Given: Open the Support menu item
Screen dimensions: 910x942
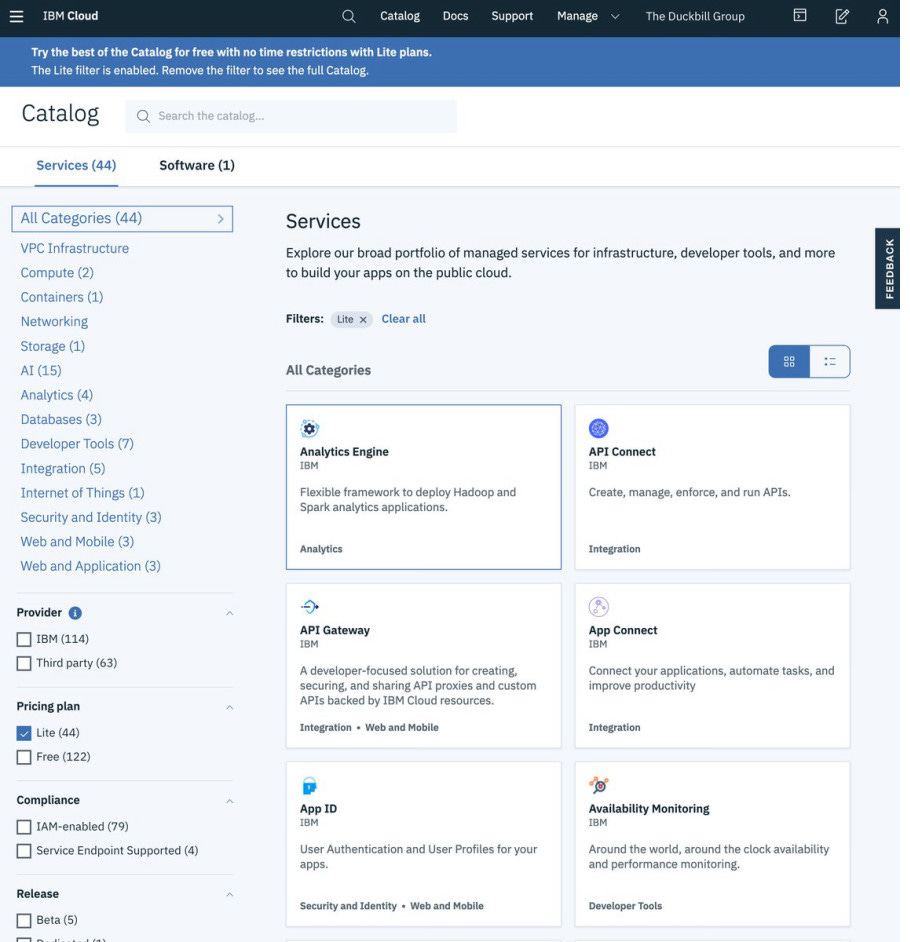Looking at the screenshot, I should 512,16.
